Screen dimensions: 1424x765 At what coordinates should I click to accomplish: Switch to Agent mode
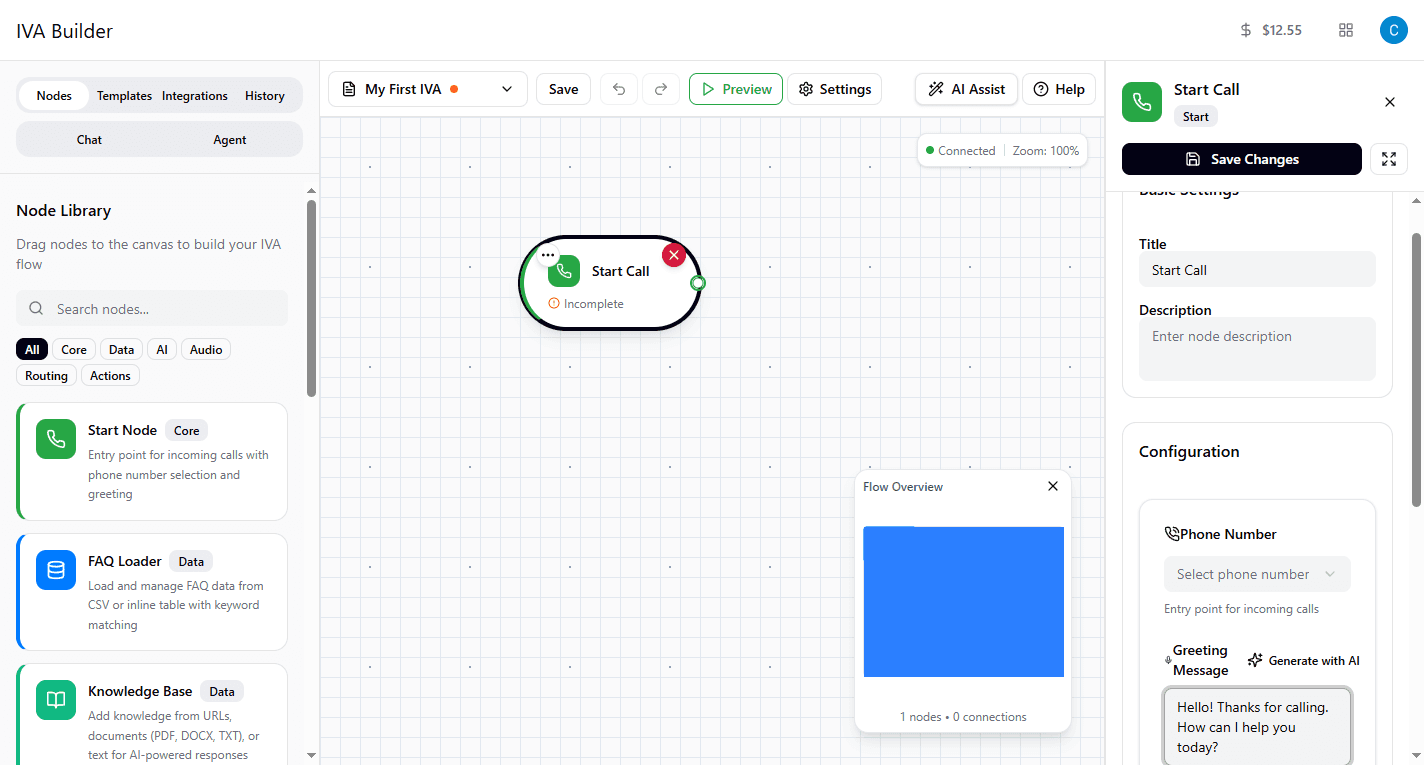(x=229, y=139)
